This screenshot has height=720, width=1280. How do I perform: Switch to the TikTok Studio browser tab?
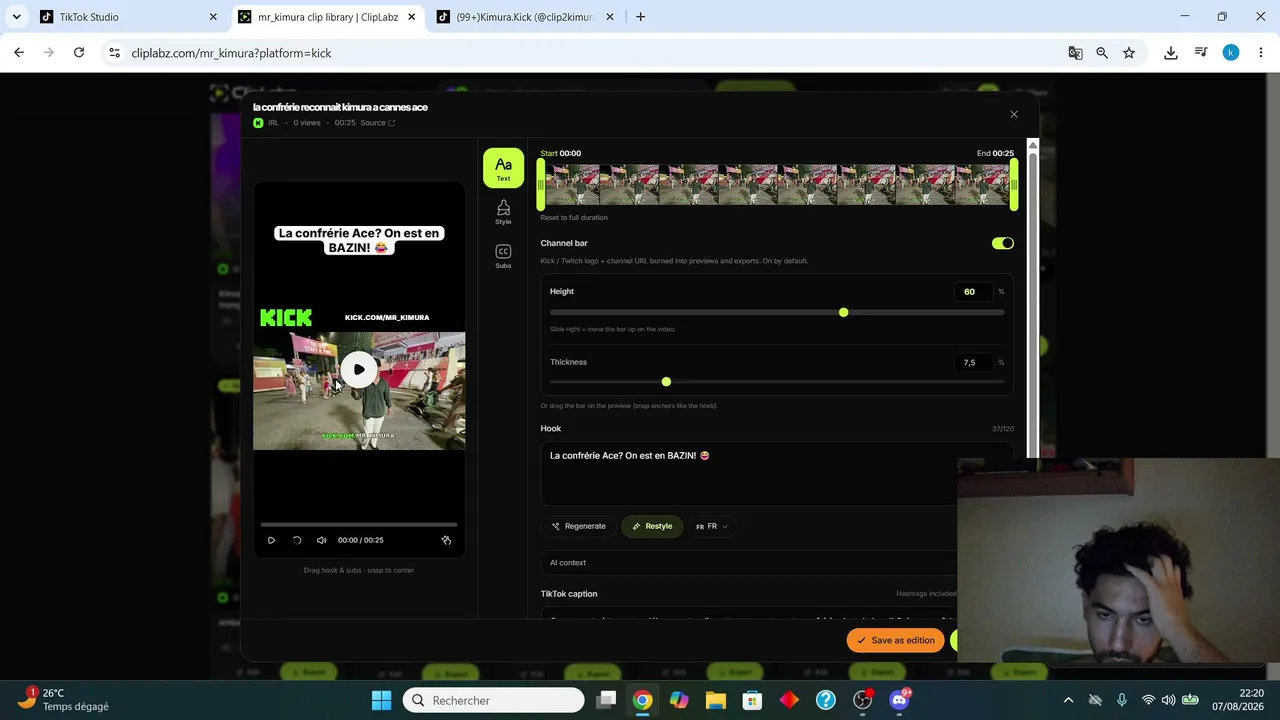126,17
